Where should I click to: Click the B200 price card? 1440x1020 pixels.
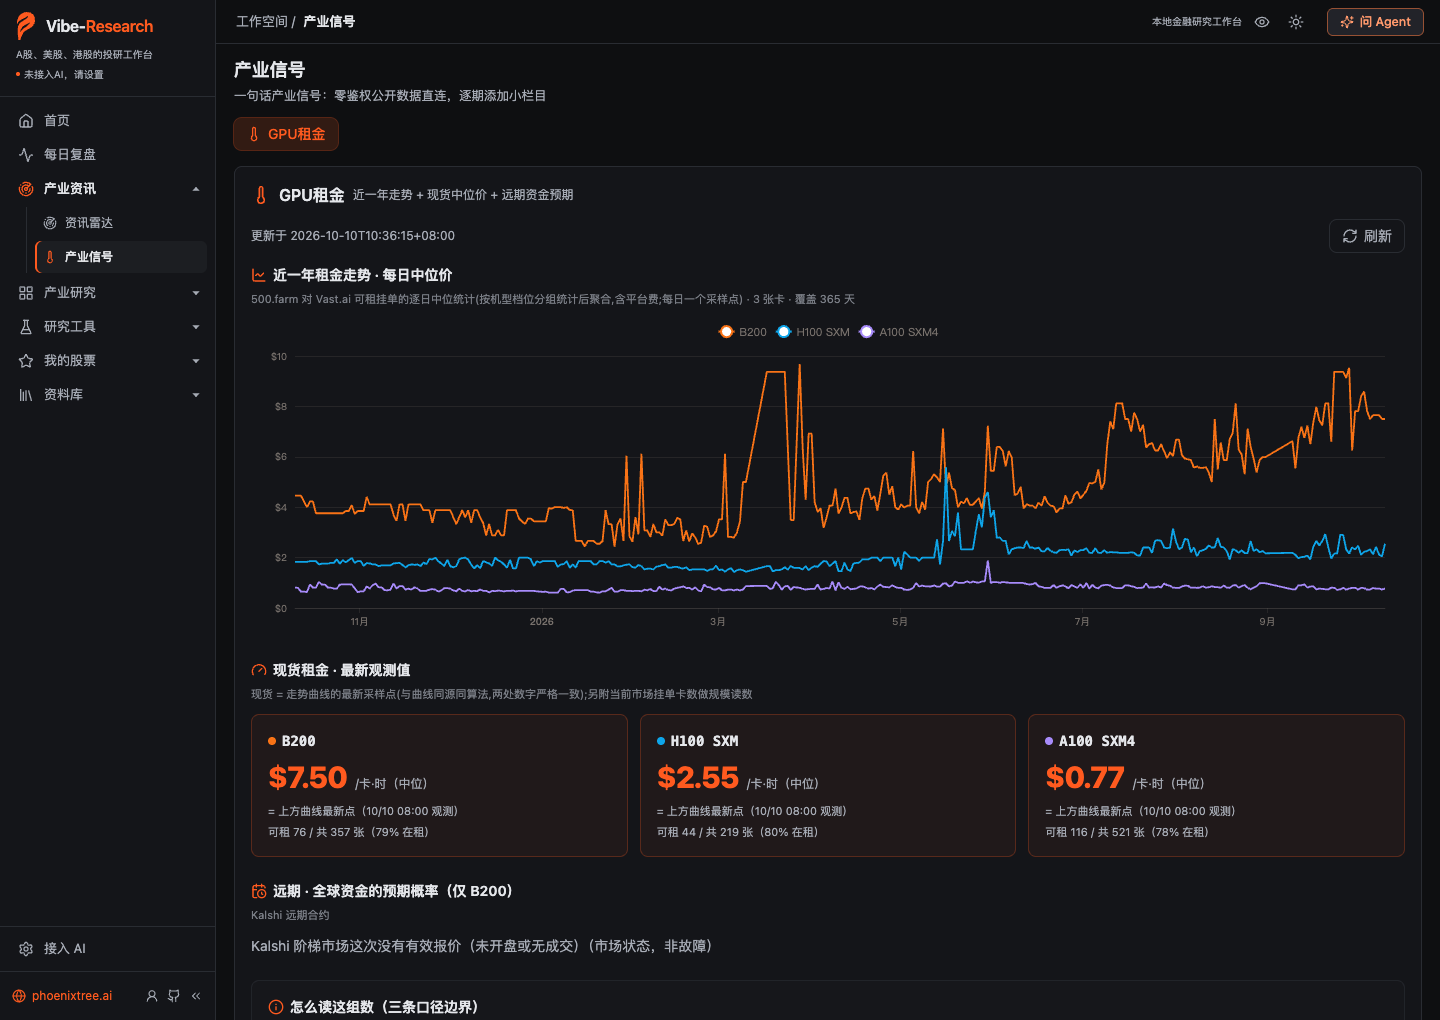(439, 785)
